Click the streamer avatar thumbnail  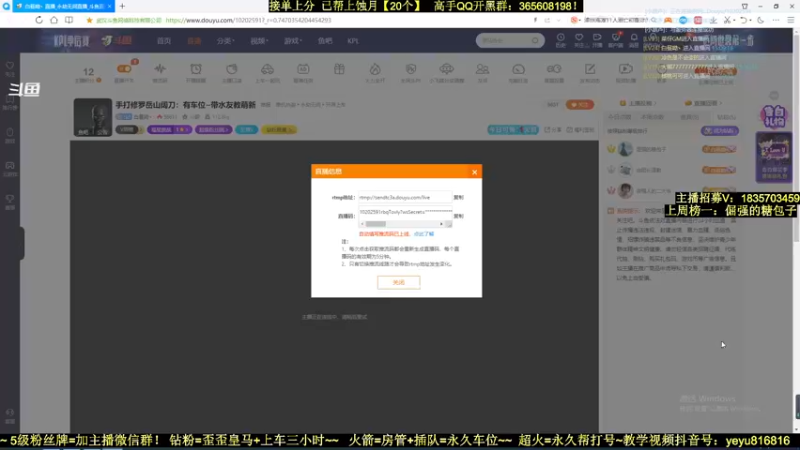click(92, 117)
